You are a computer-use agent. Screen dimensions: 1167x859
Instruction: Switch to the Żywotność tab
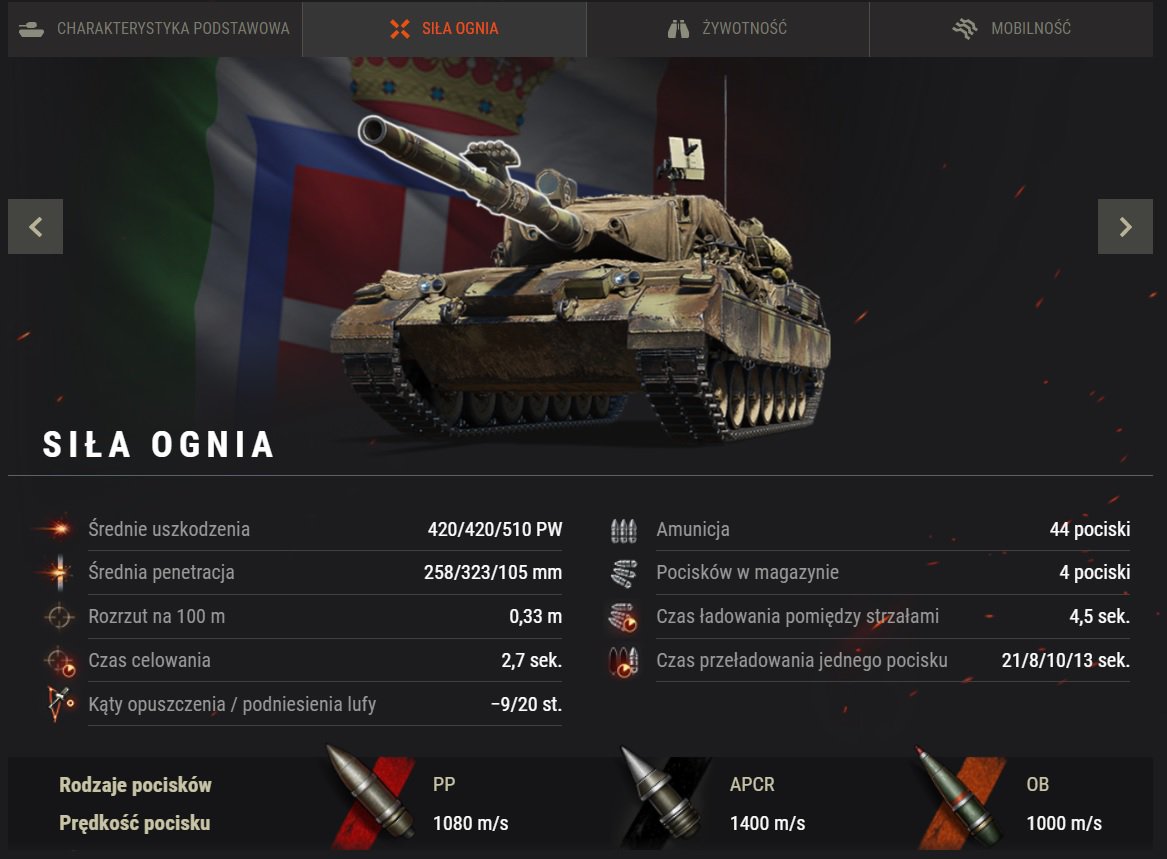[728, 29]
